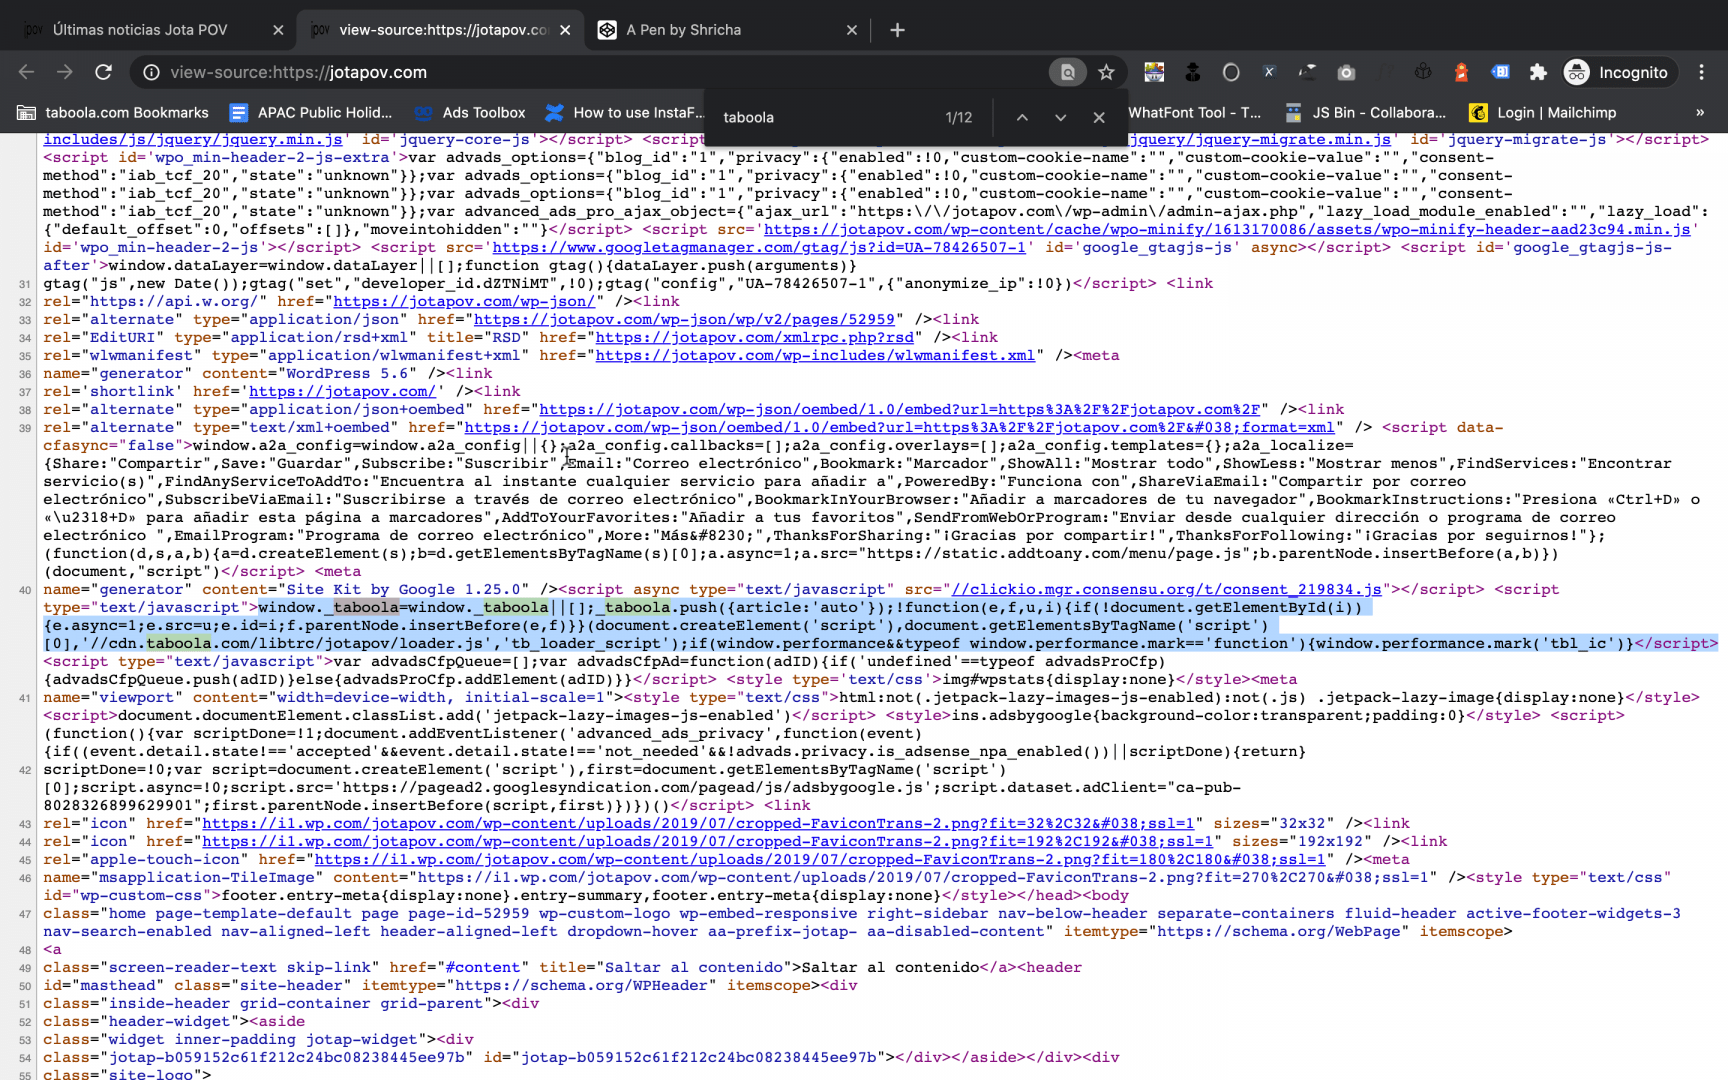Open the googletagmanager gtag/js link
The image size is (1728, 1080).
point(758,247)
